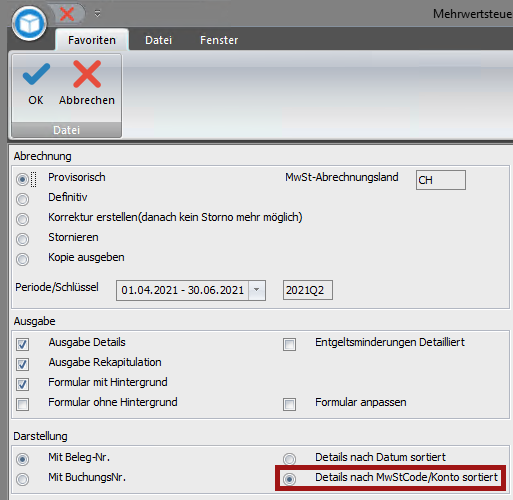This screenshot has height=500, width=513.
Task: Select Mit BuchungsNr. radio button
Action: (22, 479)
